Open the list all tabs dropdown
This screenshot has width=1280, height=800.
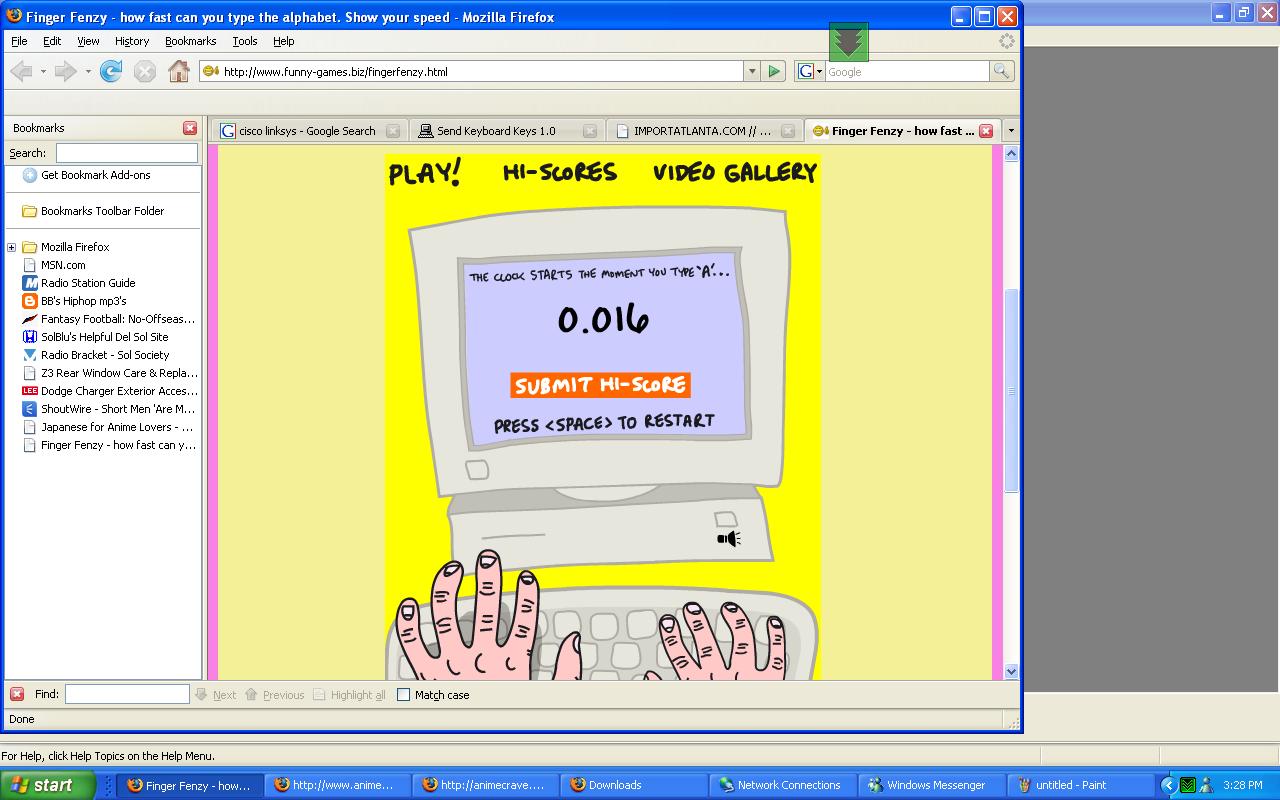[1010, 131]
